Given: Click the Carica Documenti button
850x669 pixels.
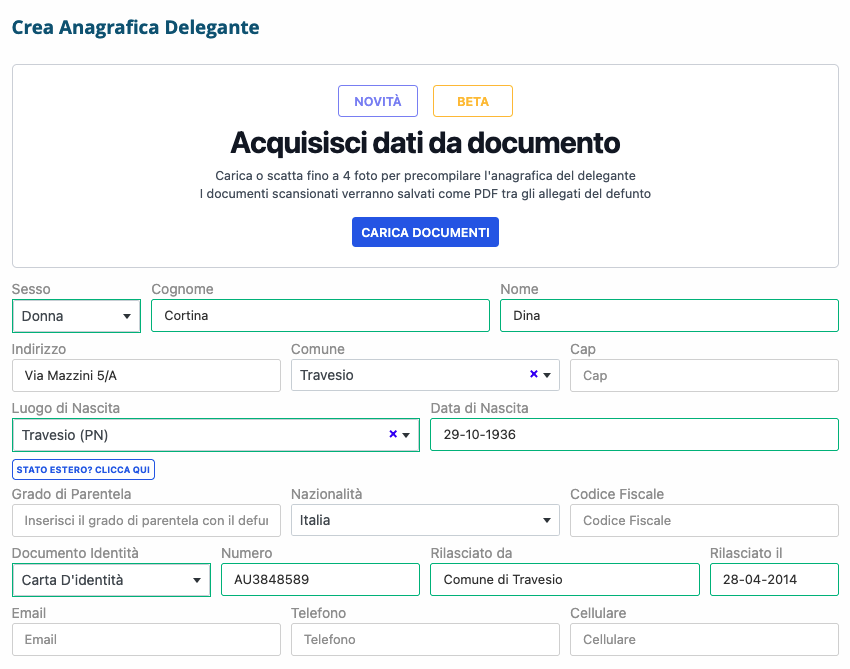Looking at the screenshot, I should pyautogui.click(x=425, y=232).
